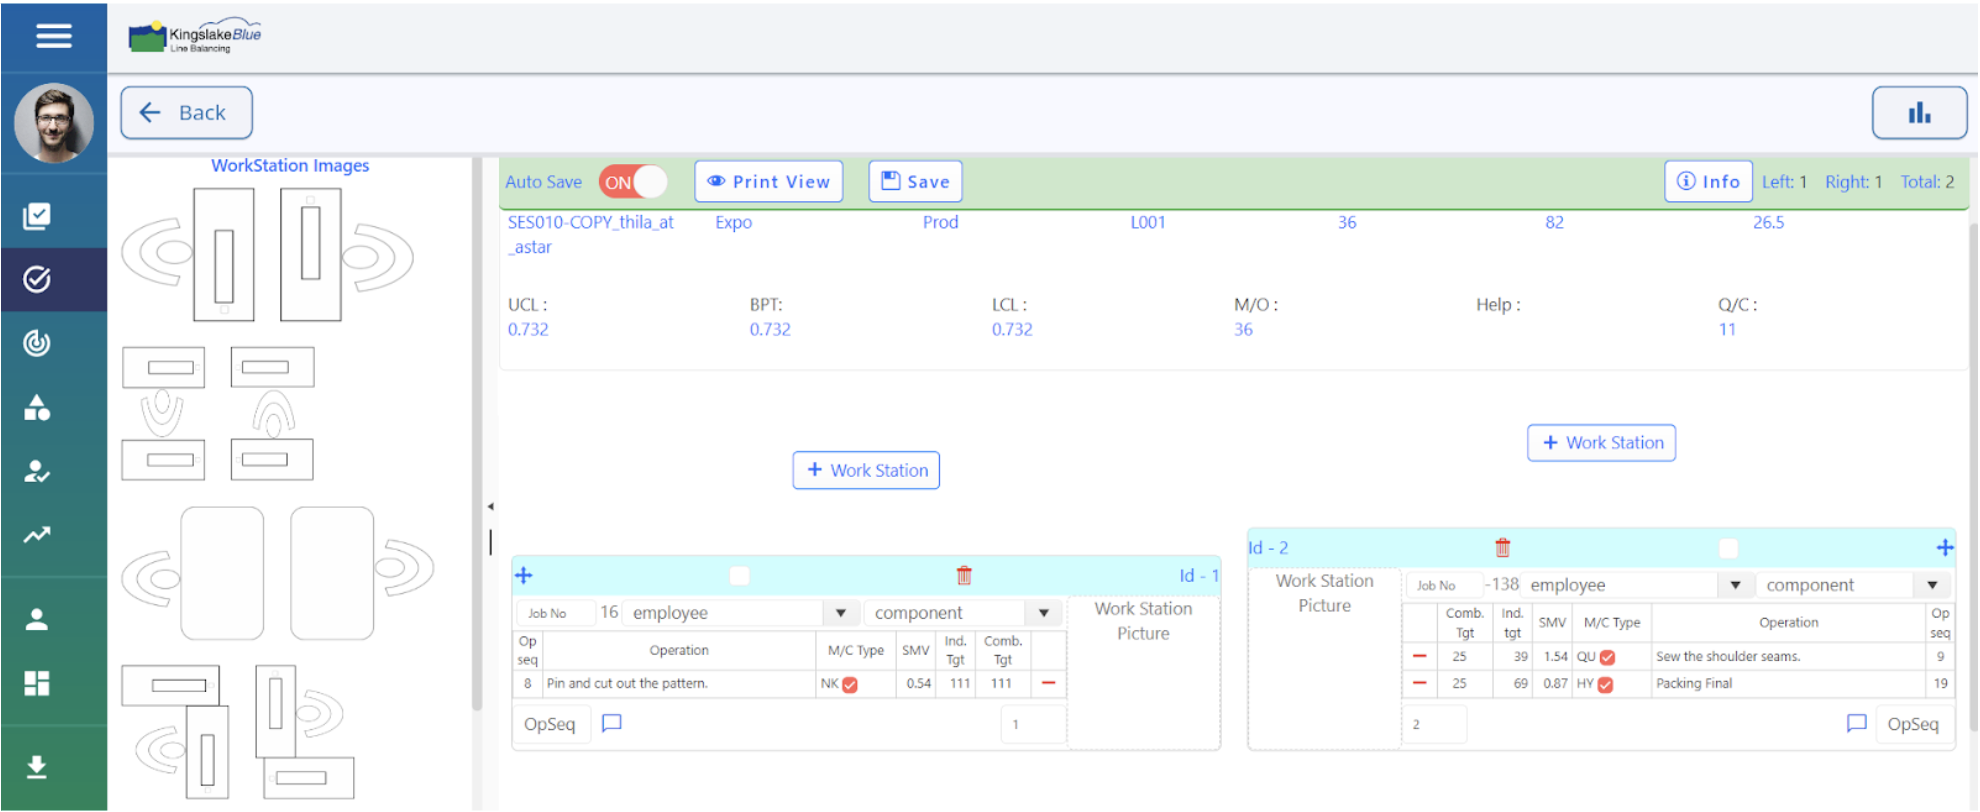Open the person sidebar icon
This screenshot has width=1980, height=812.
click(x=37, y=619)
